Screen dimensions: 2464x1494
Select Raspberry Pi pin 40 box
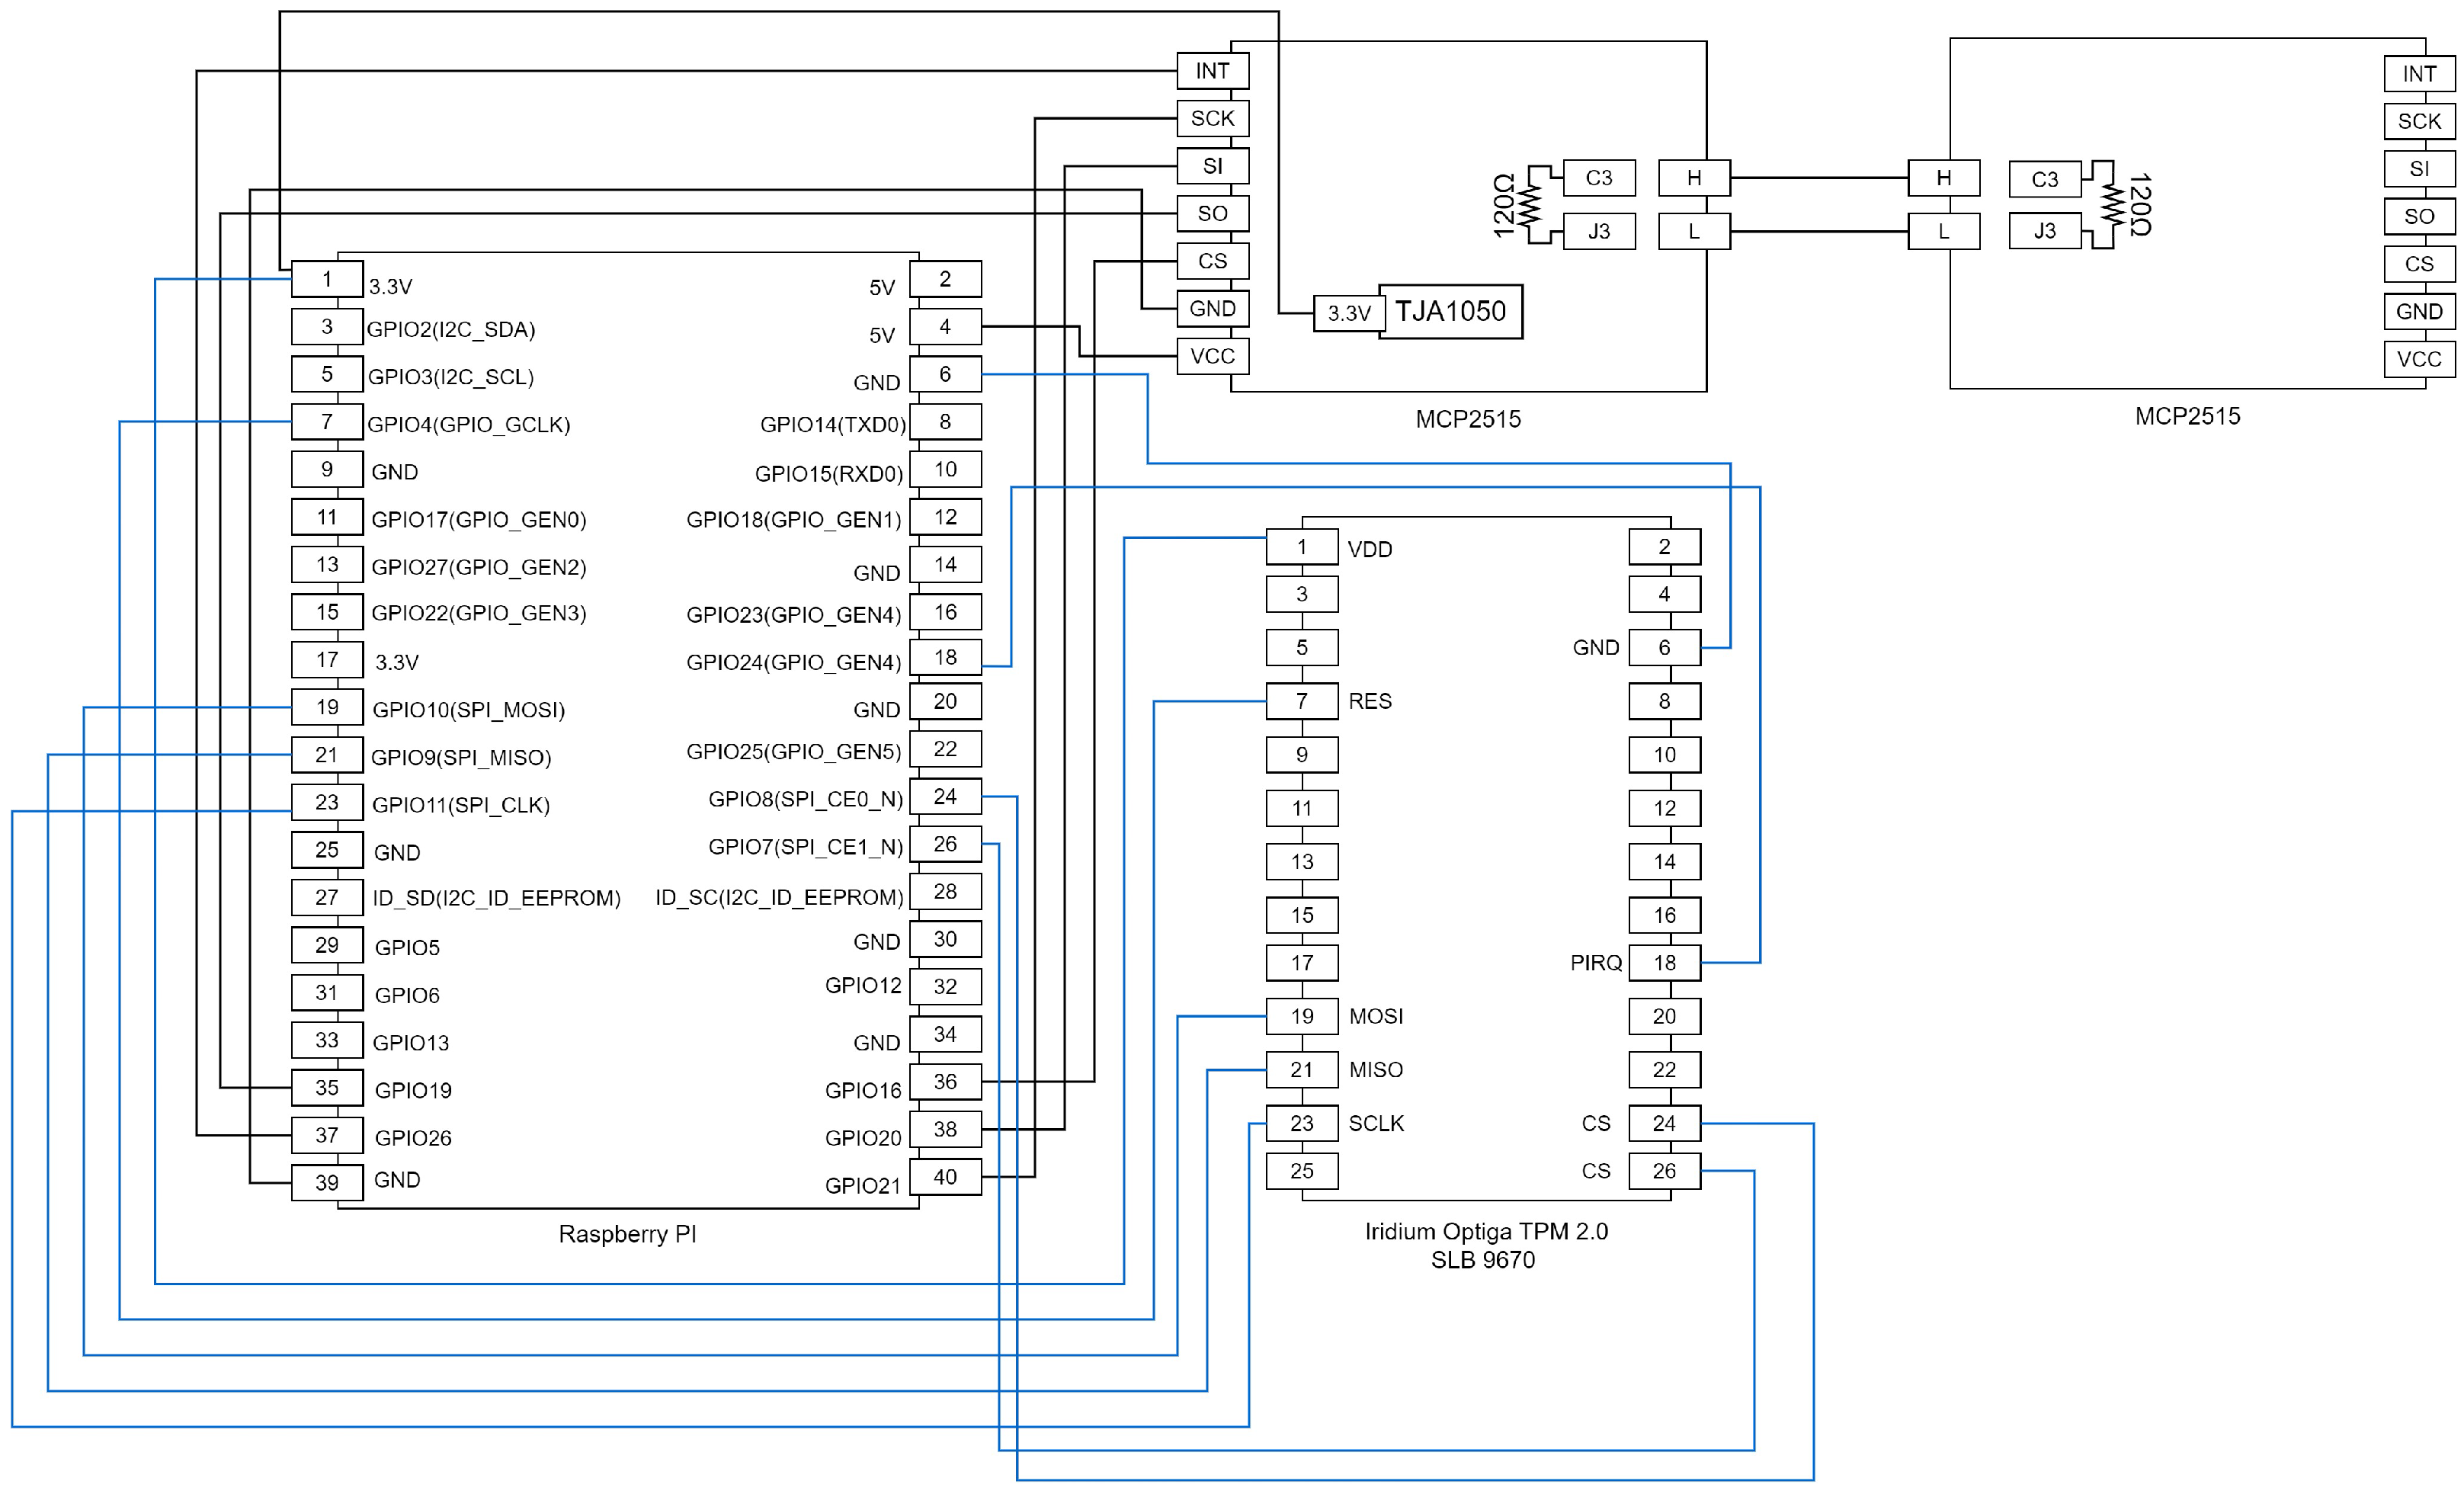click(x=945, y=1177)
